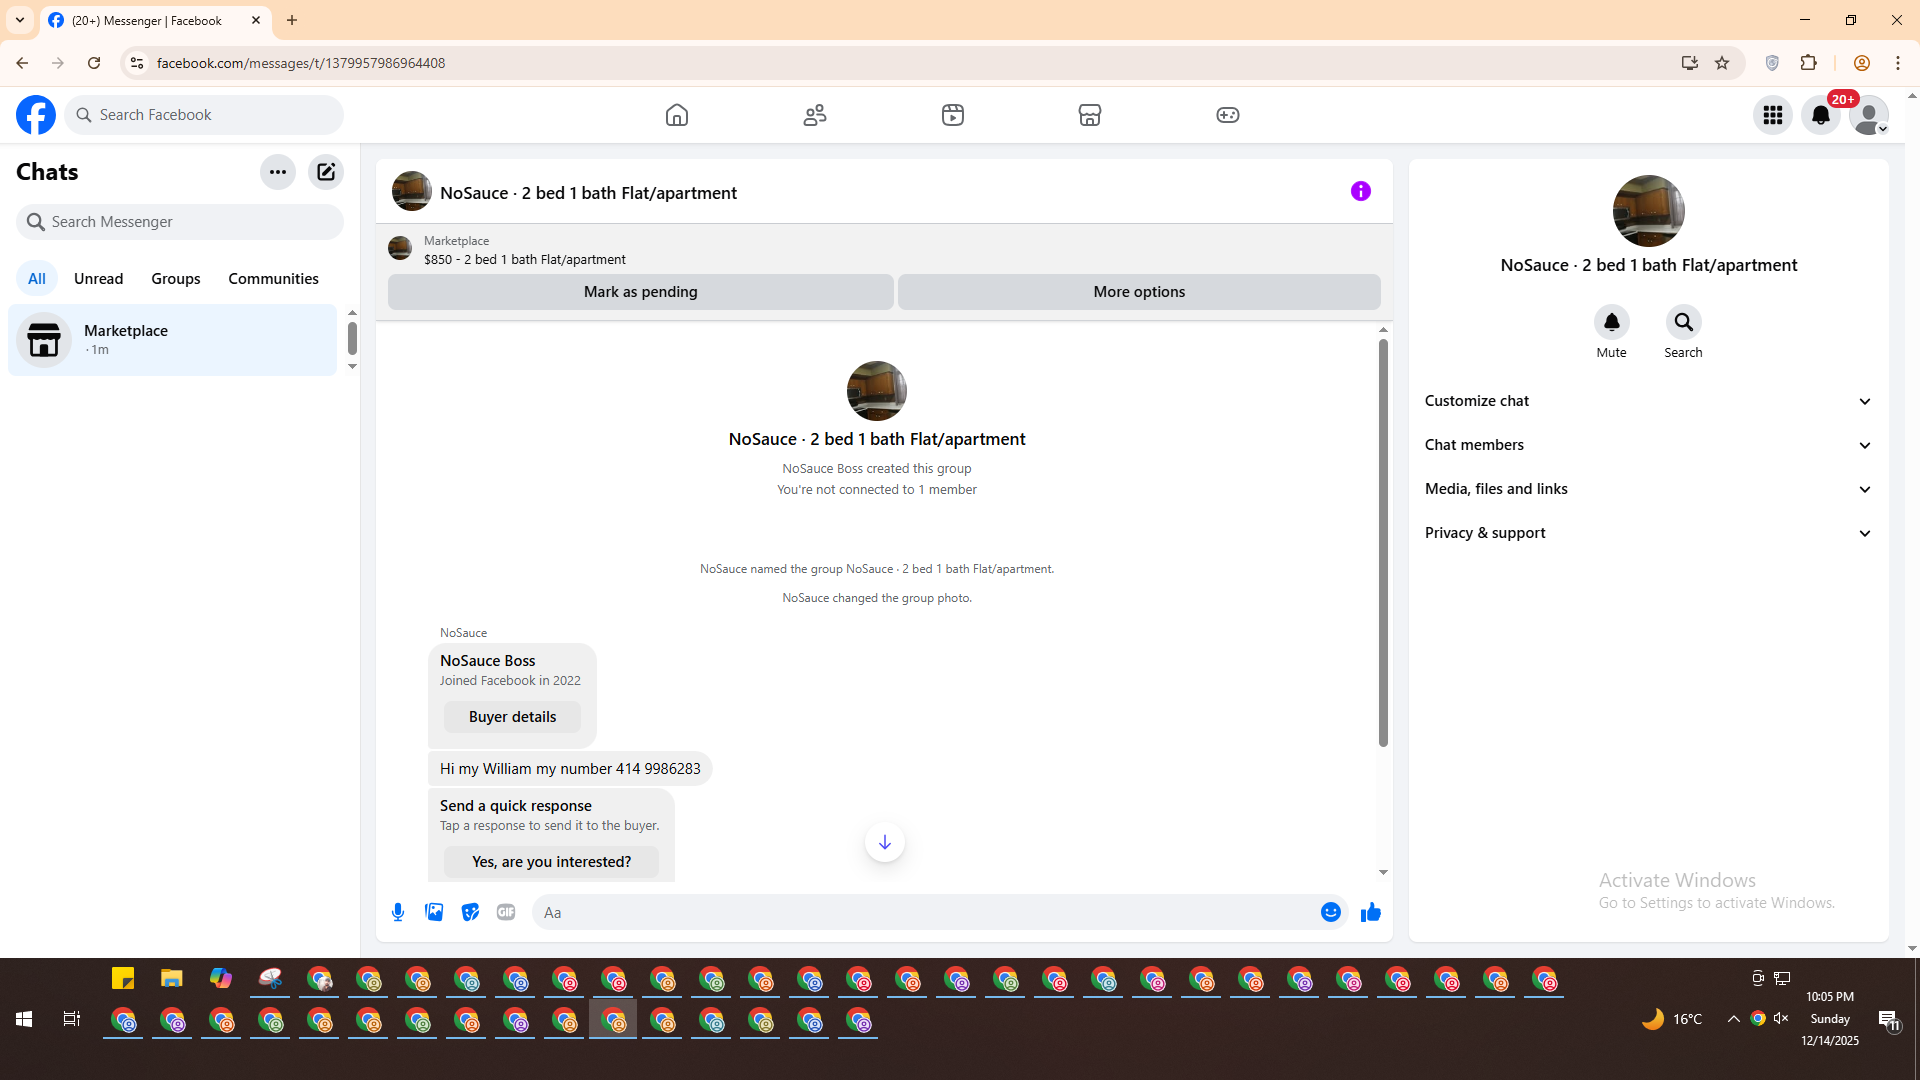The width and height of the screenshot is (1920, 1080).
Task: Send 'Yes, are you interested?' quick response
Action: tap(551, 862)
